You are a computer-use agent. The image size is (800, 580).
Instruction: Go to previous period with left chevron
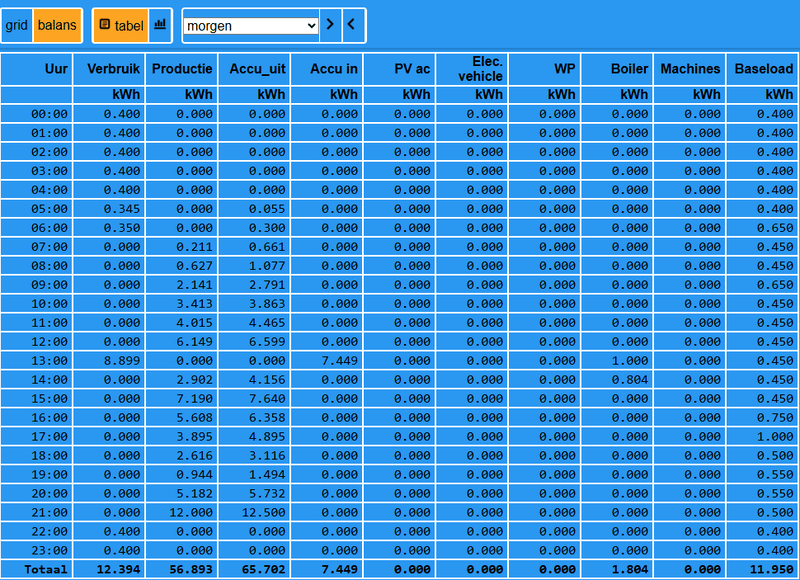353,25
